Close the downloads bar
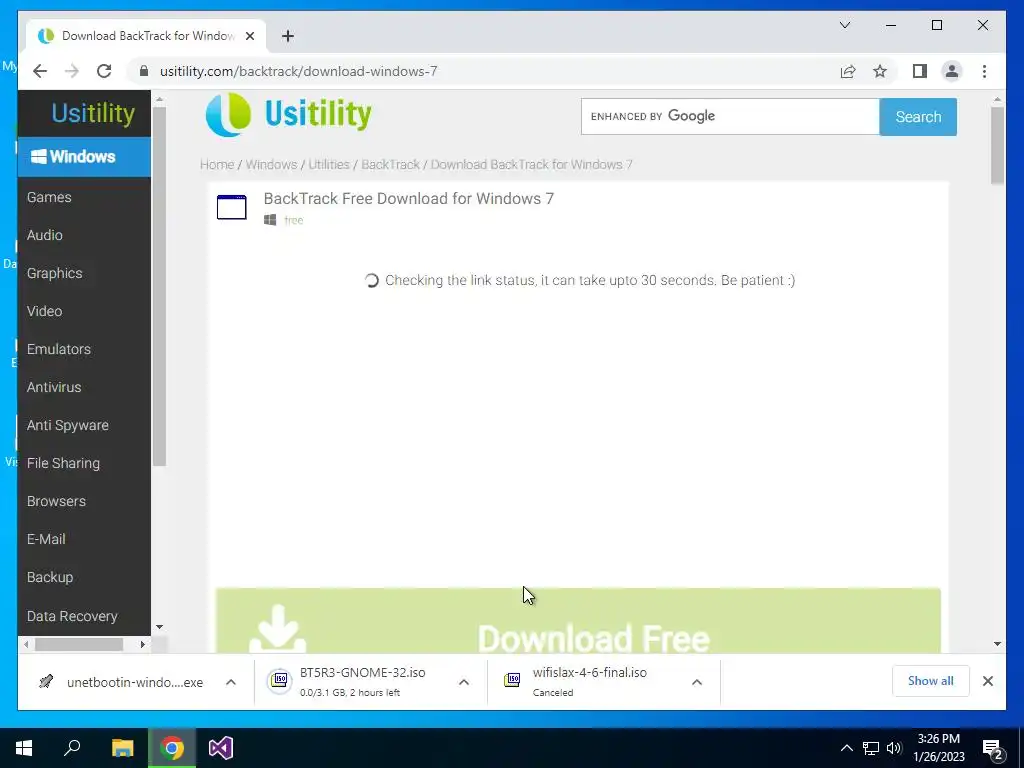 click(x=987, y=681)
